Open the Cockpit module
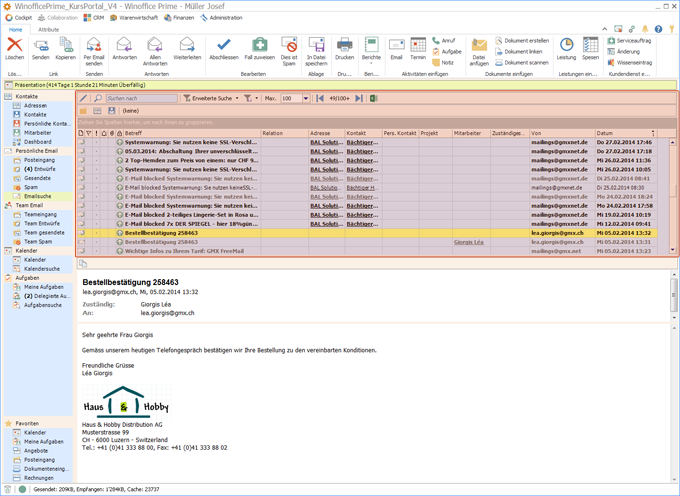This screenshot has height=496, width=680. pos(19,18)
